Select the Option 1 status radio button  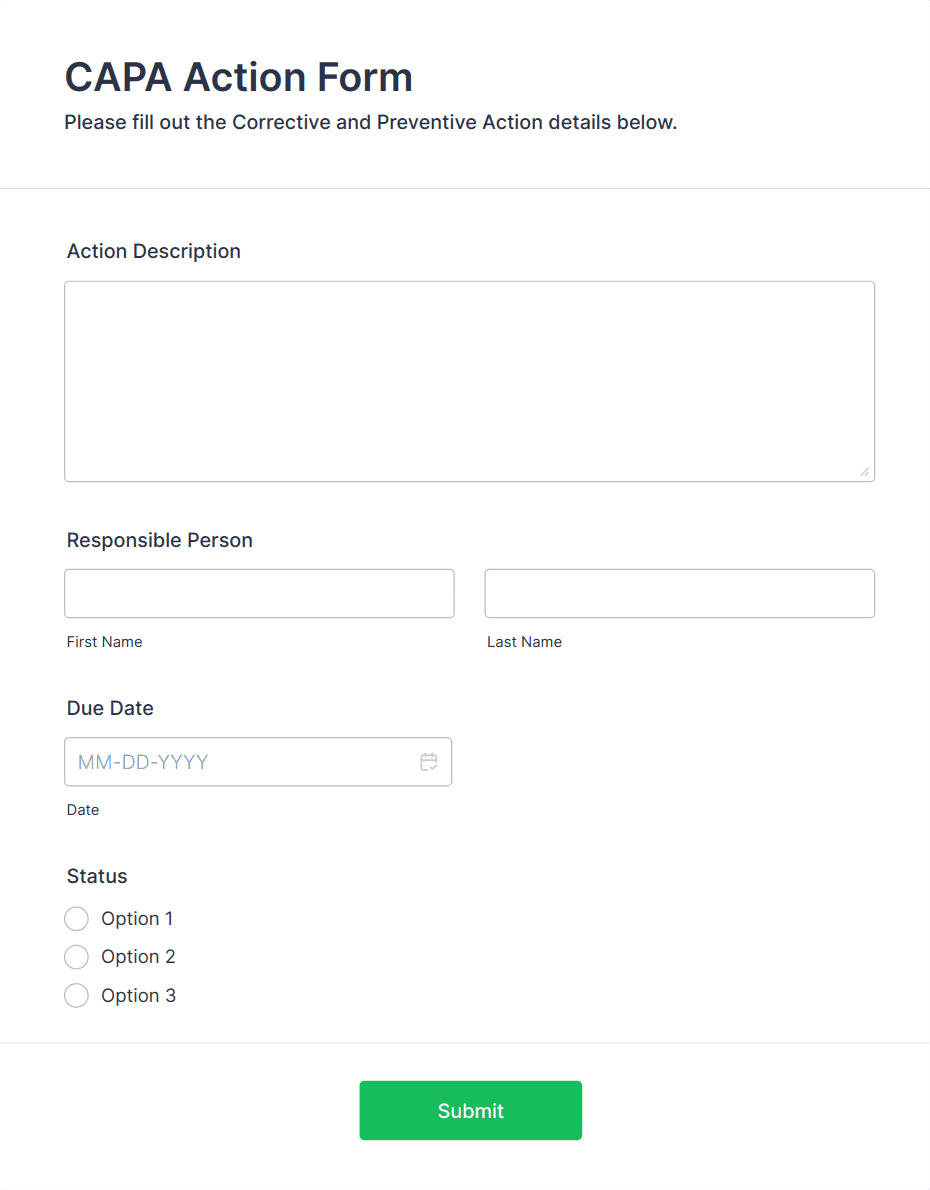pyautogui.click(x=76, y=919)
